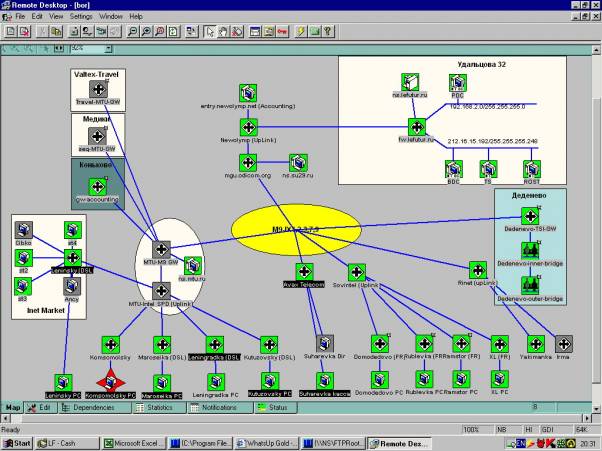Select the hand pan tool

[x=223, y=31]
